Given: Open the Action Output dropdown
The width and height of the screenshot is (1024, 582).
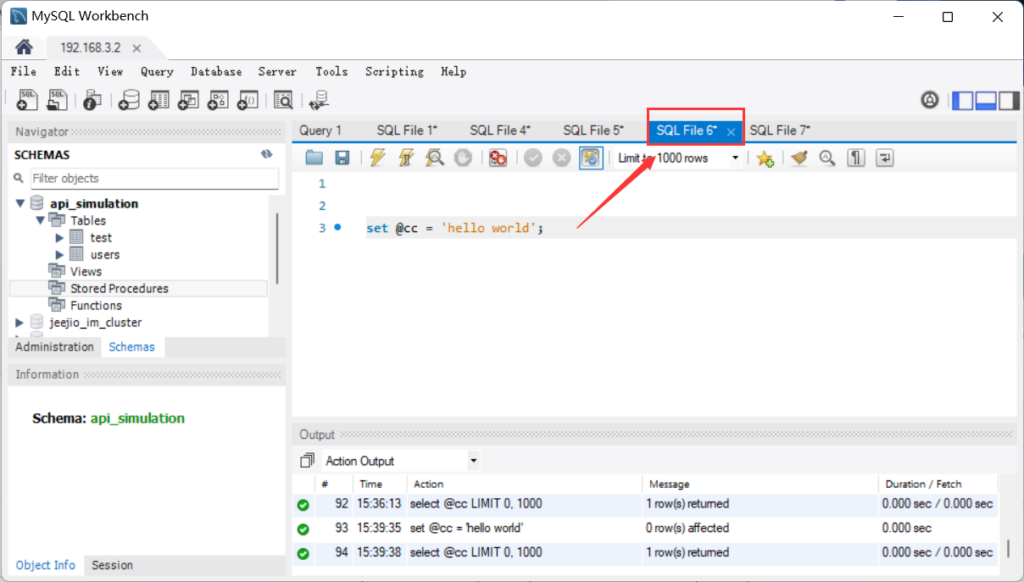Looking at the screenshot, I should (x=473, y=461).
